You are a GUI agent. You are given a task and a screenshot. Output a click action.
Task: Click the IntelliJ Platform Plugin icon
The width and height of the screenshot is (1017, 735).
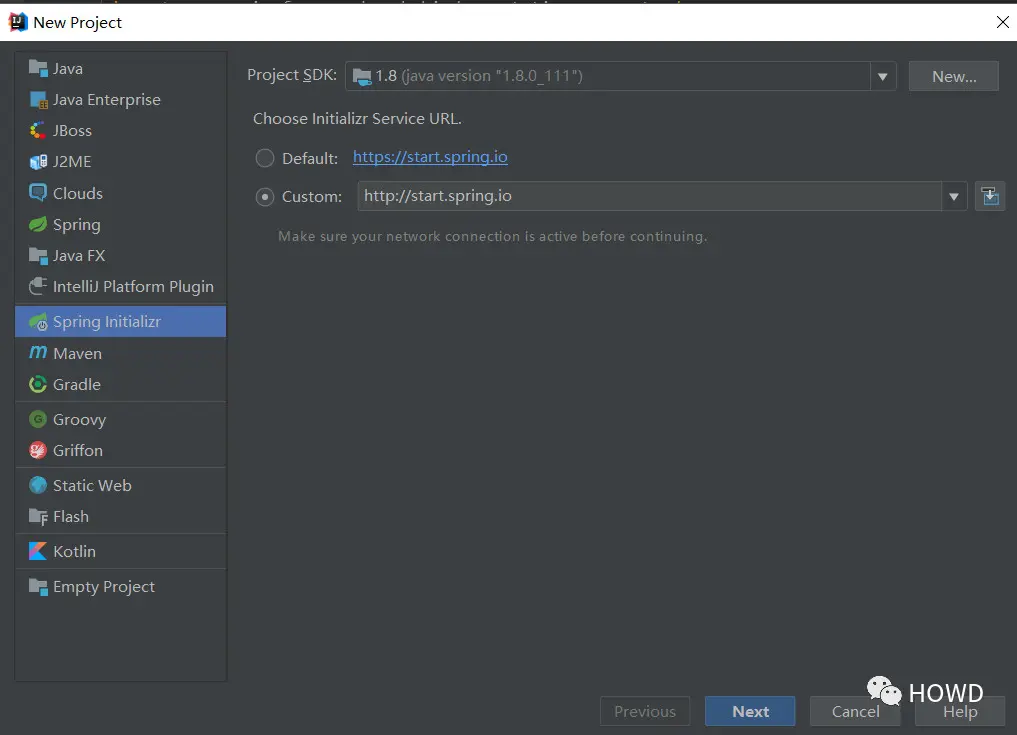38,286
